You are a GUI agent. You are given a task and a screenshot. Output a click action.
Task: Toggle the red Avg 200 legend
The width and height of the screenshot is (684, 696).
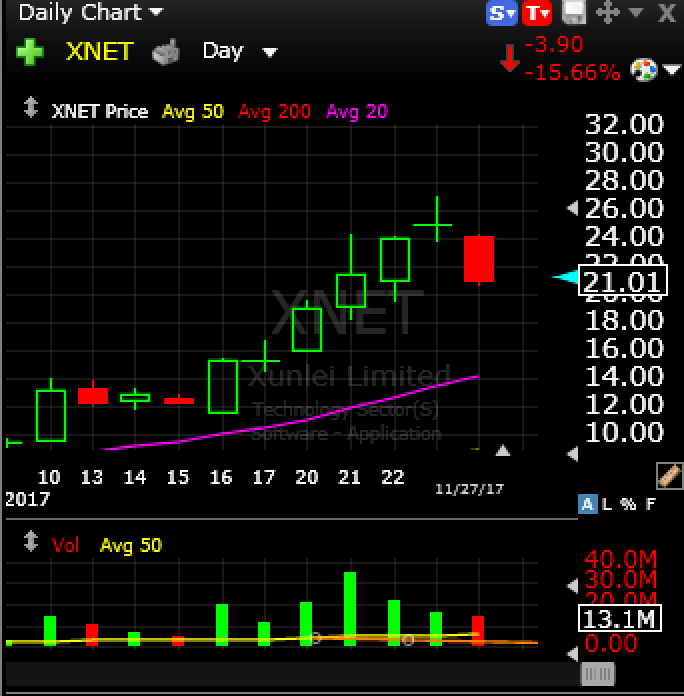274,111
